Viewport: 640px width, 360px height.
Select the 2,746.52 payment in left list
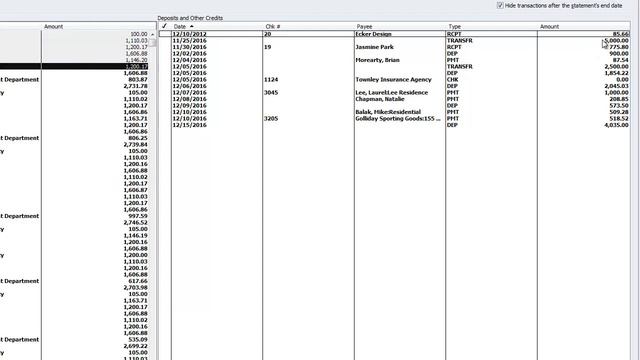click(74, 222)
